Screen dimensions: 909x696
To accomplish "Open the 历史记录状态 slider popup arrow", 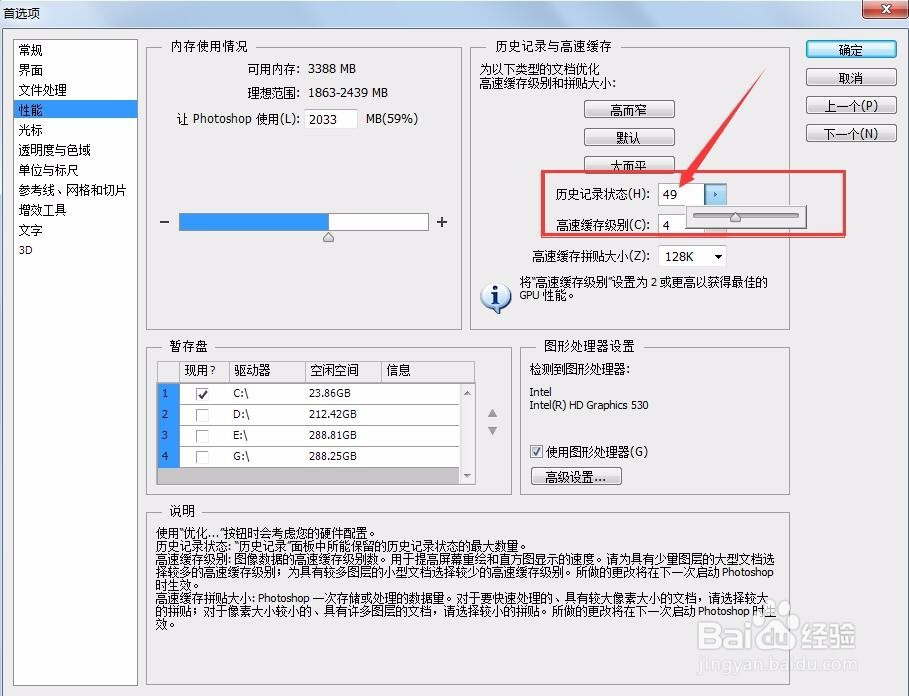I will (715, 194).
